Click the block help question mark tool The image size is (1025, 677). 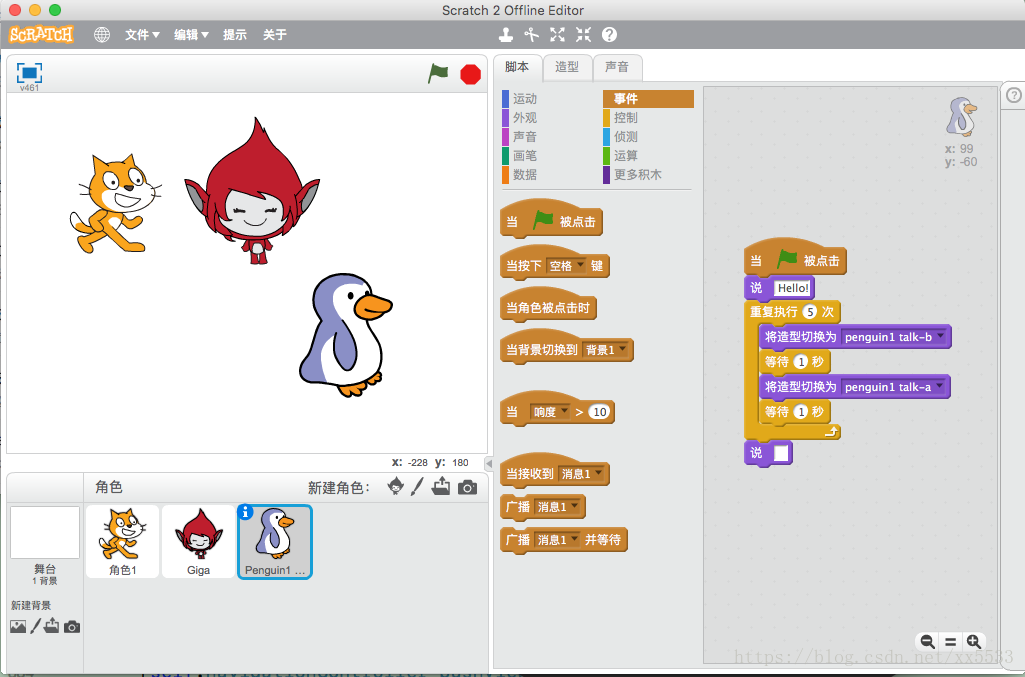tap(609, 35)
